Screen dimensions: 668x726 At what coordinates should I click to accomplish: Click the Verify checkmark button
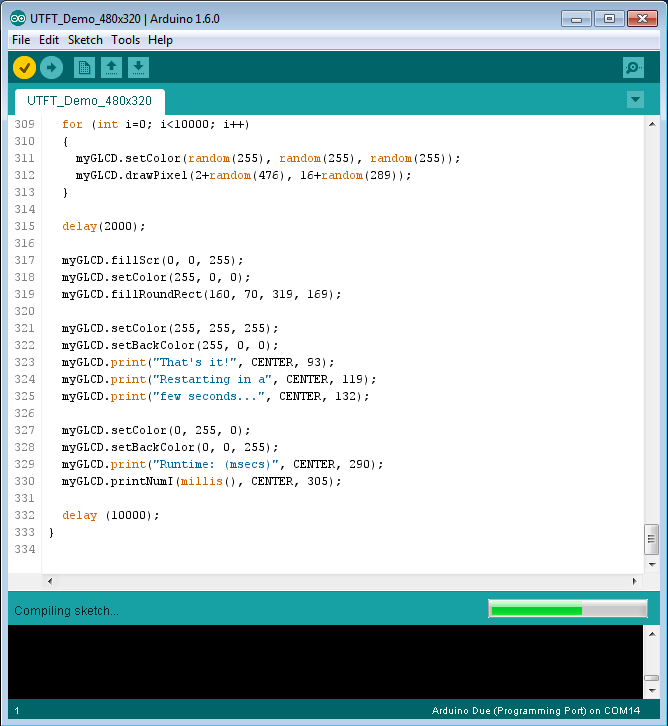(x=25, y=68)
